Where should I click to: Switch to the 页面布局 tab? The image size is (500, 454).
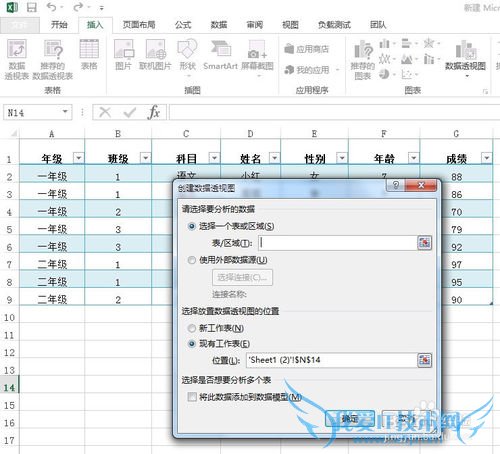[x=139, y=25]
